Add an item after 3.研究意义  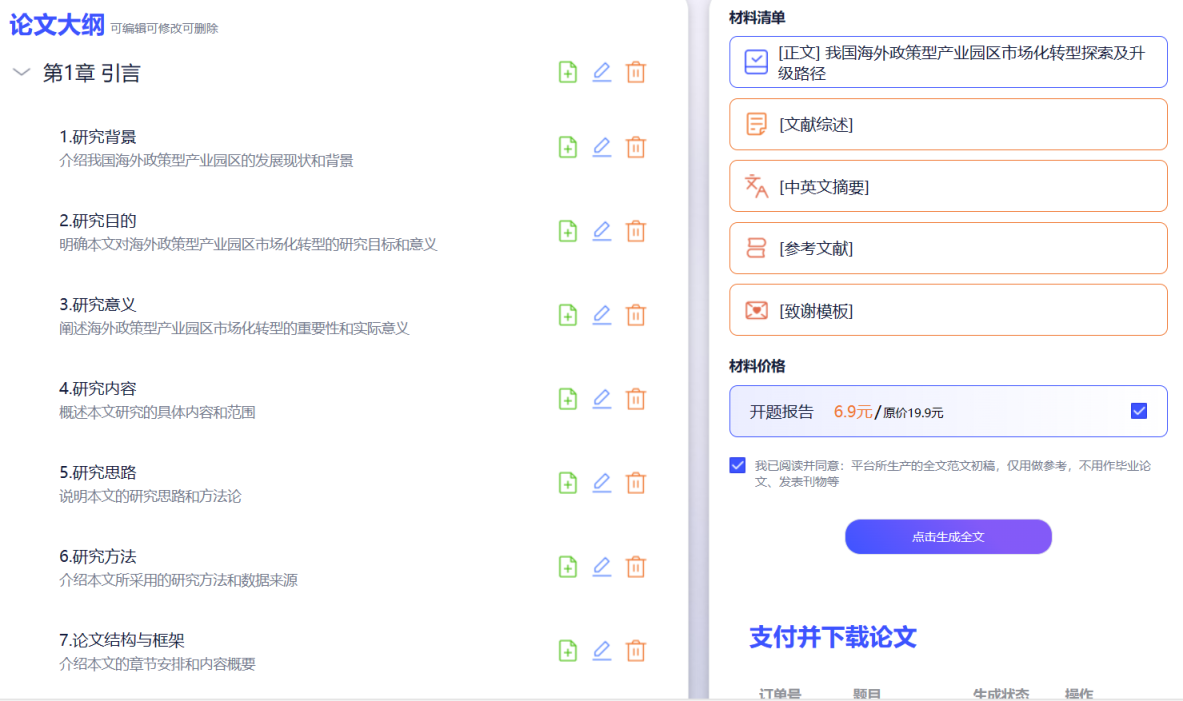[567, 315]
